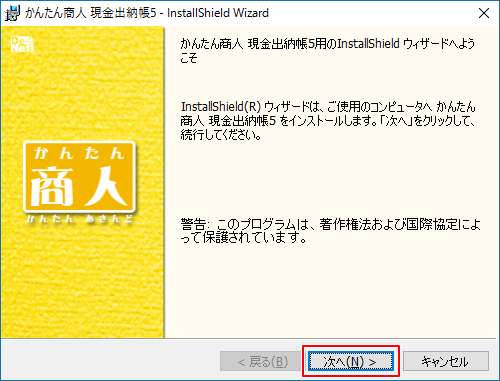This screenshot has width=500, height=381.
Task: Click the disabled < 戻る(B) button
Action: point(262,361)
